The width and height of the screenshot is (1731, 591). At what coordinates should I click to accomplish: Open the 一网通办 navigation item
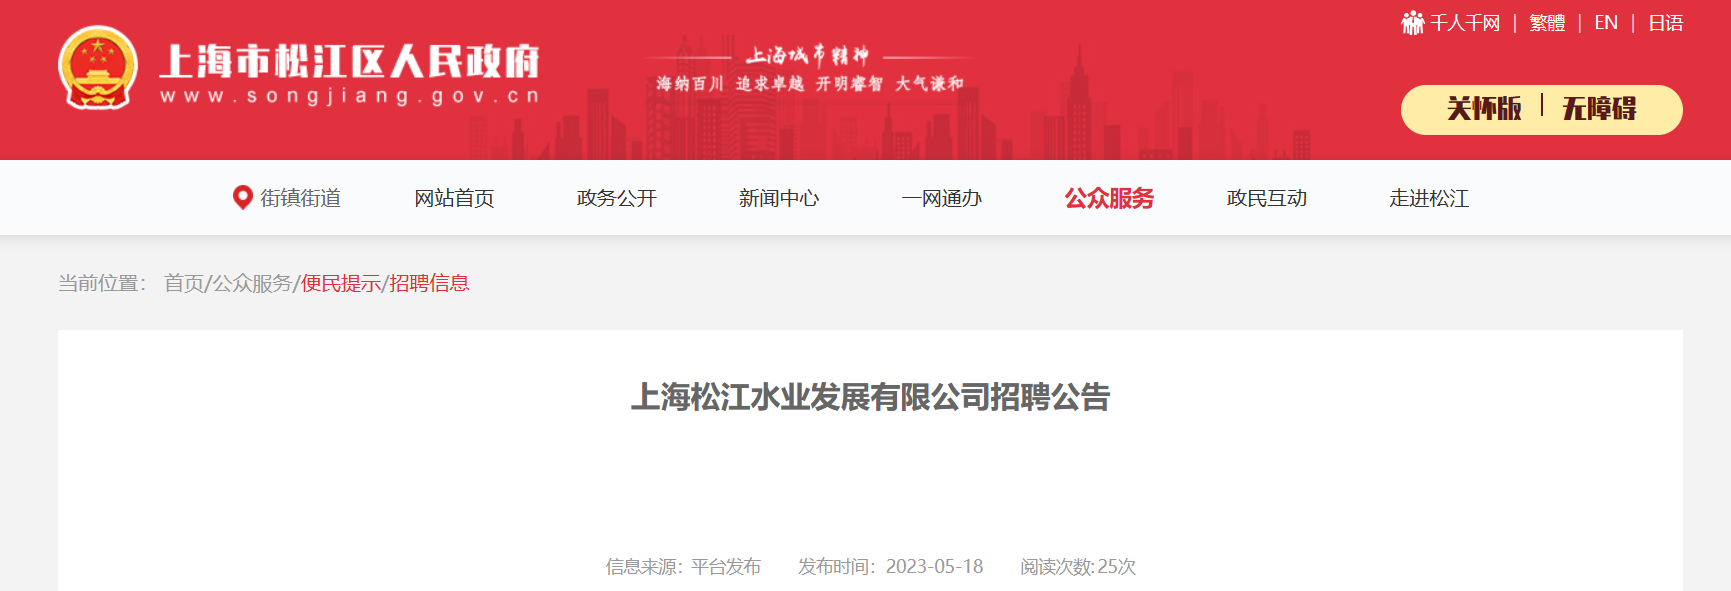[941, 198]
